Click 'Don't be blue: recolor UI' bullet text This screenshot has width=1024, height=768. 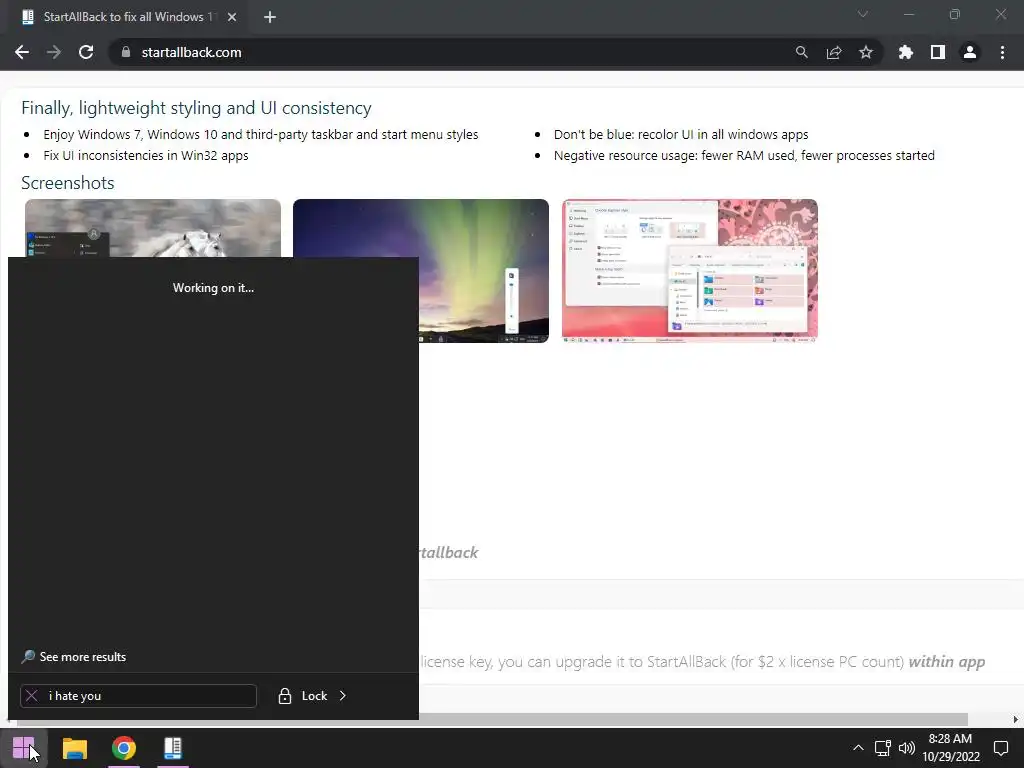click(681, 135)
